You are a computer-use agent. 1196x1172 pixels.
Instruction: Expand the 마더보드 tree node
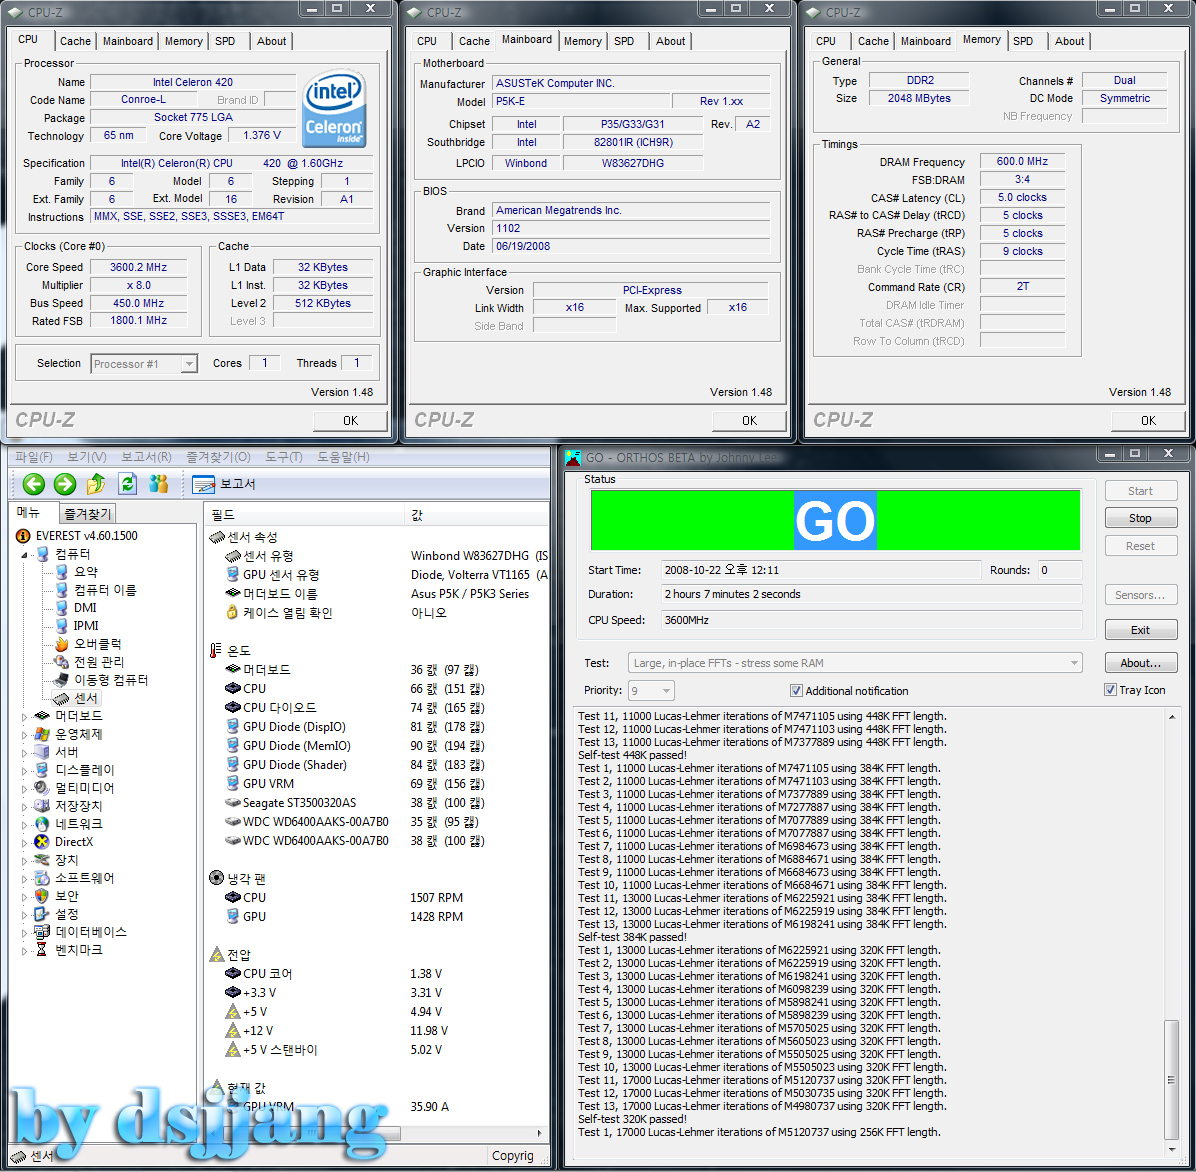click(x=24, y=716)
